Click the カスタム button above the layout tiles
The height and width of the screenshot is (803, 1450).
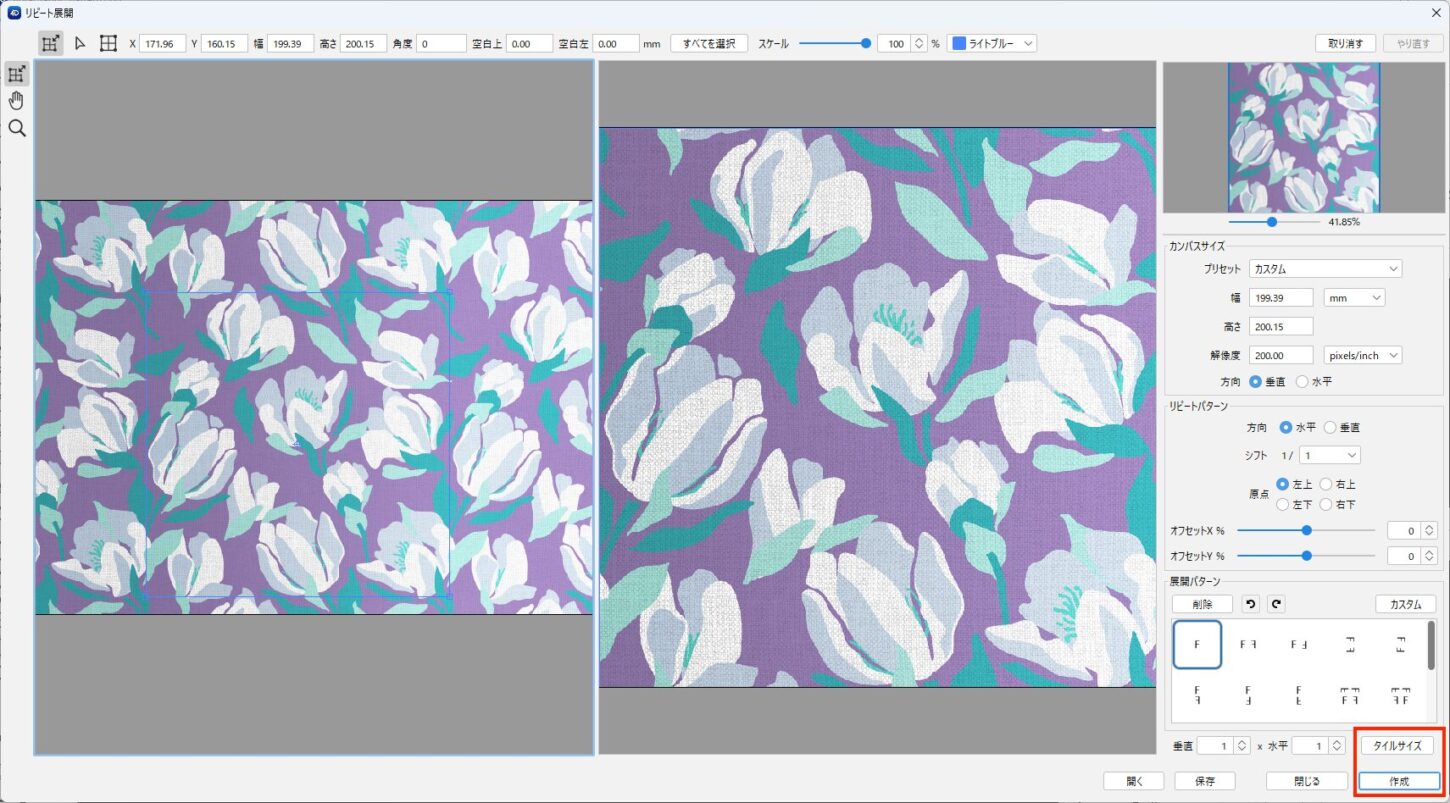pyautogui.click(x=1406, y=604)
